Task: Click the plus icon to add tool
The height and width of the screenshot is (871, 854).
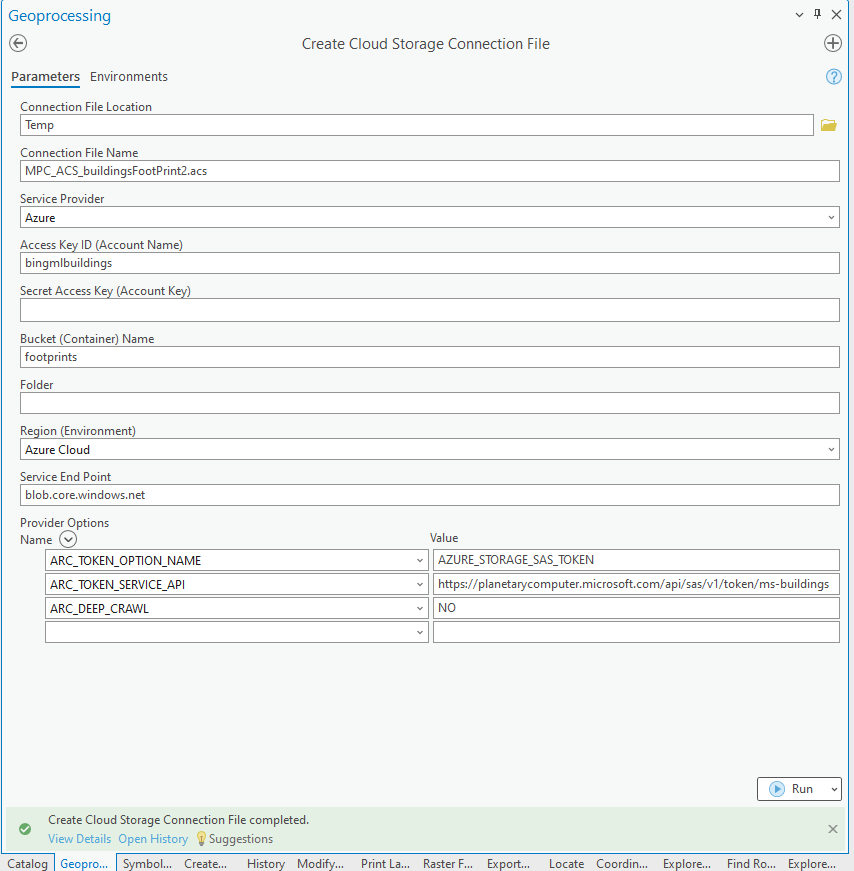Action: 833,43
